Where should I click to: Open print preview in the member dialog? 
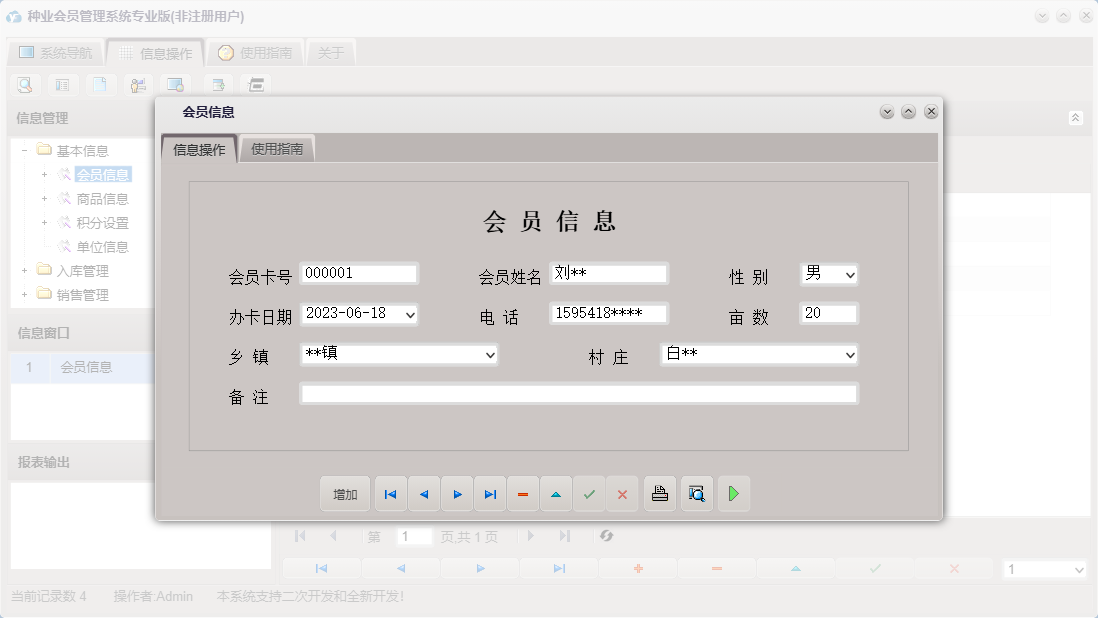(696, 493)
